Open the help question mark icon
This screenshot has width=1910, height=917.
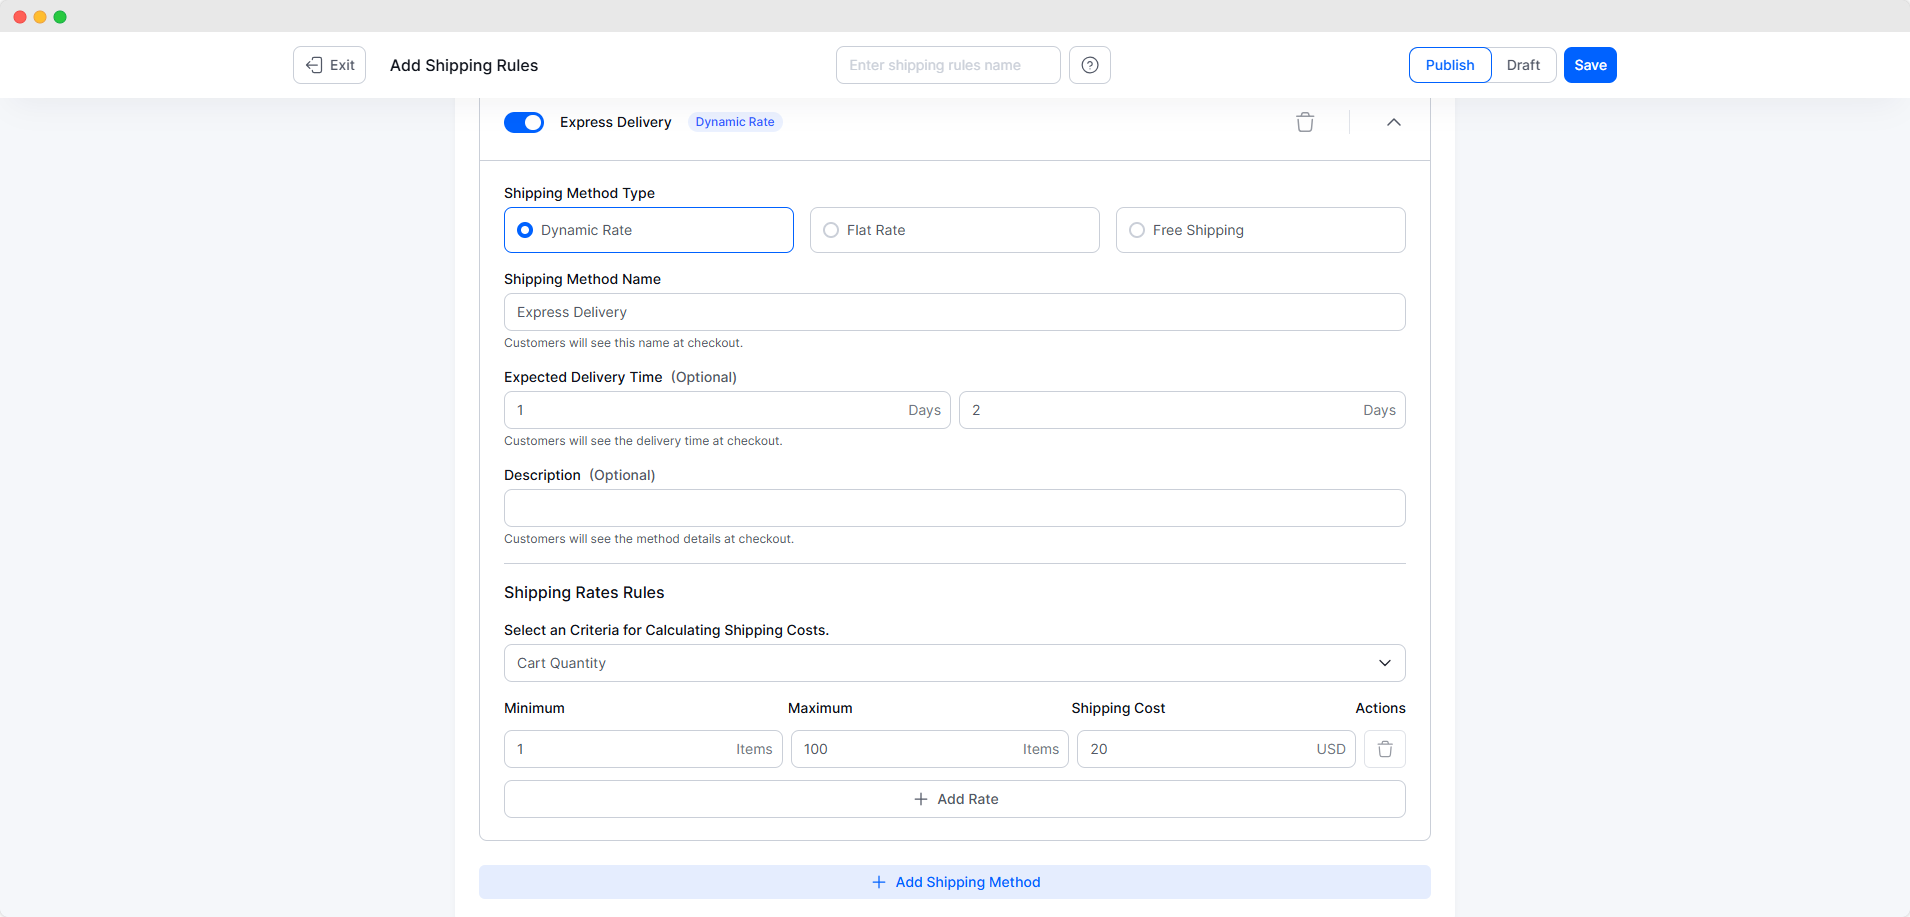pos(1090,65)
